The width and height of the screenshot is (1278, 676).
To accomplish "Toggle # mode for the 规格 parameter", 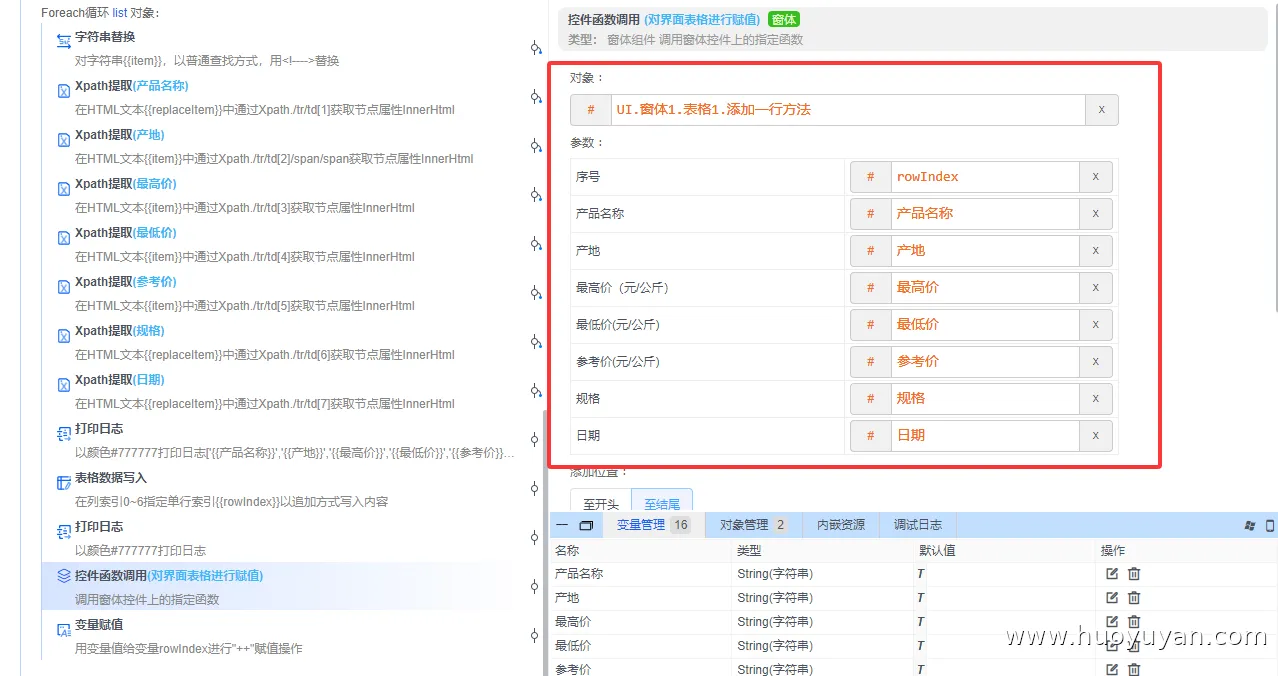I will pyautogui.click(x=871, y=399).
